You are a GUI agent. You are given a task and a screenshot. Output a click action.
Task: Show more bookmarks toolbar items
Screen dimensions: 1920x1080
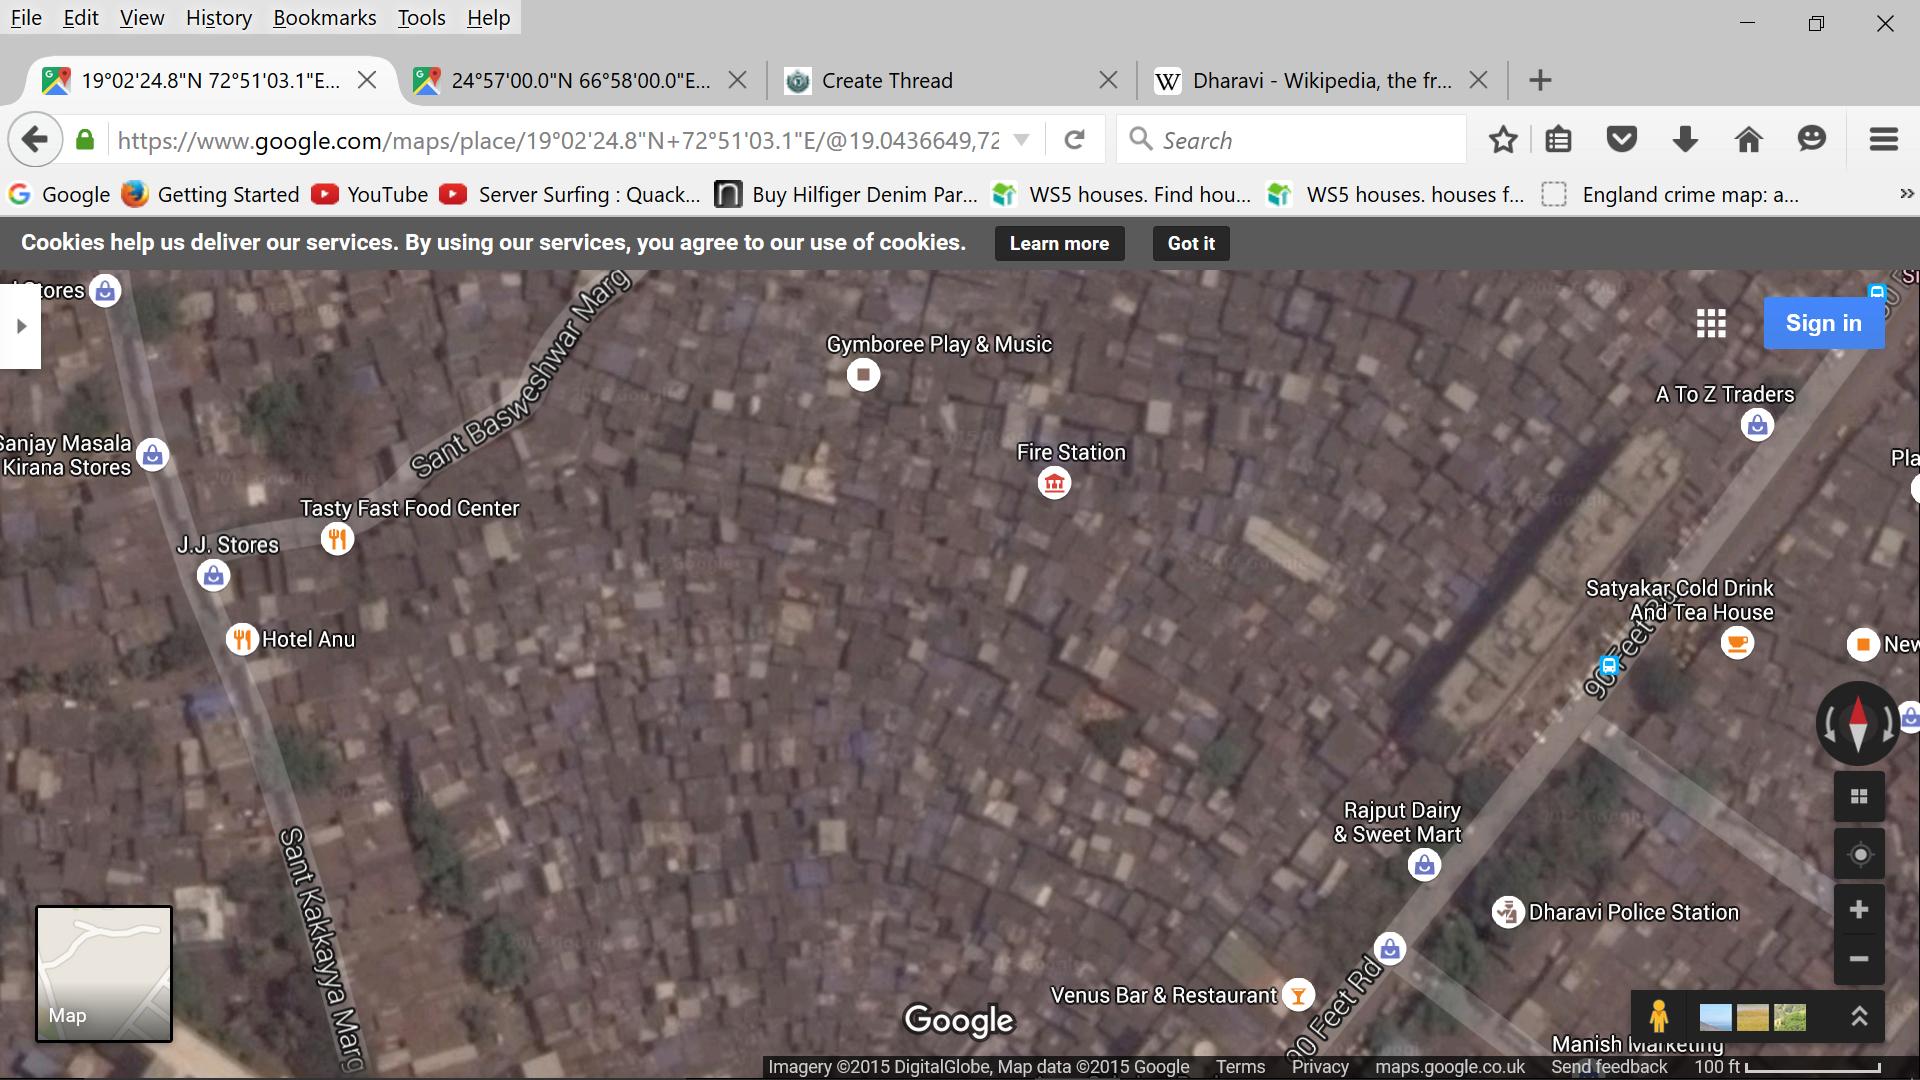tap(1906, 194)
